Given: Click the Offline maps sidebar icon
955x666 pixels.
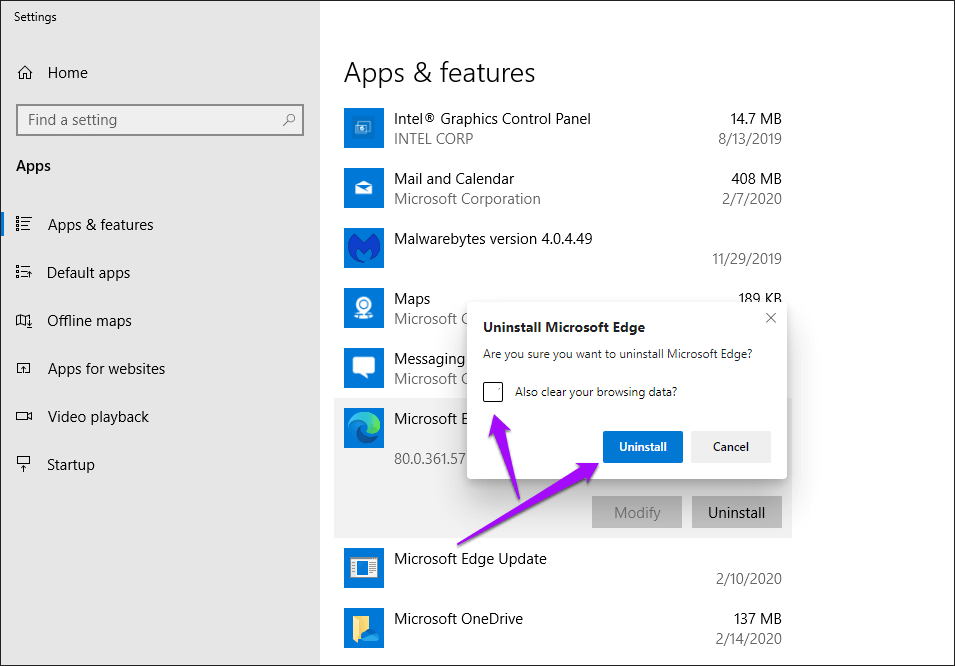Looking at the screenshot, I should tap(24, 321).
